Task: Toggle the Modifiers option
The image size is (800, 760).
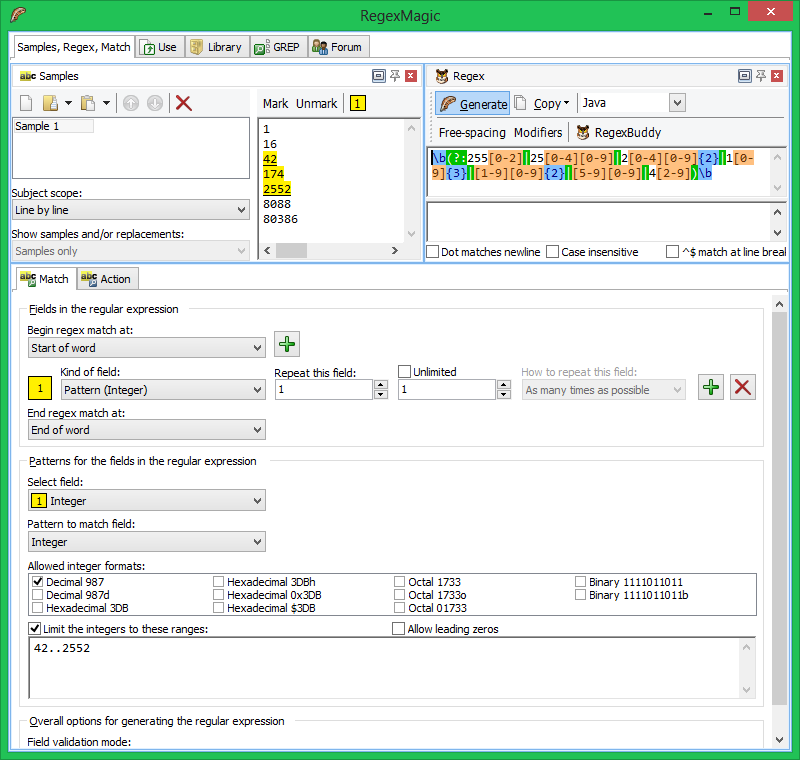Action: 538,133
